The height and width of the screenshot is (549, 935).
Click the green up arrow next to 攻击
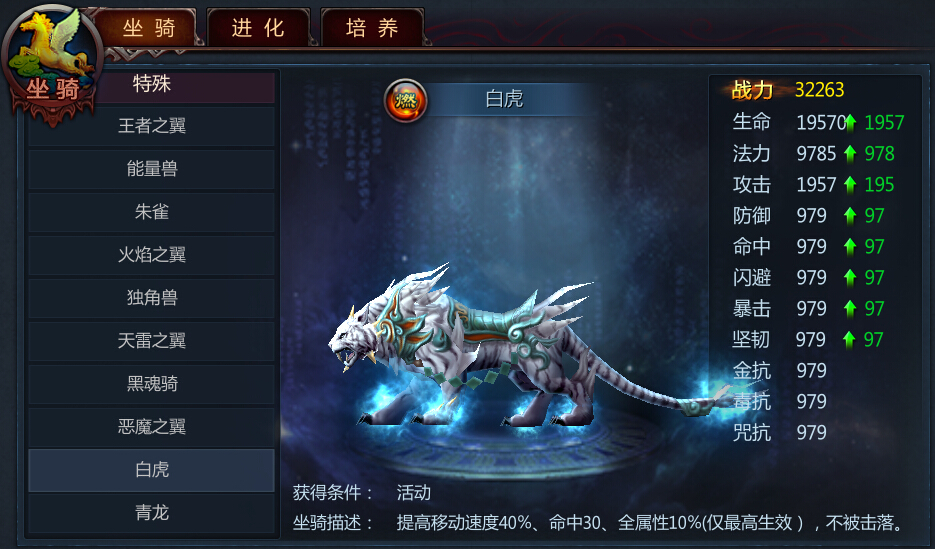point(850,185)
